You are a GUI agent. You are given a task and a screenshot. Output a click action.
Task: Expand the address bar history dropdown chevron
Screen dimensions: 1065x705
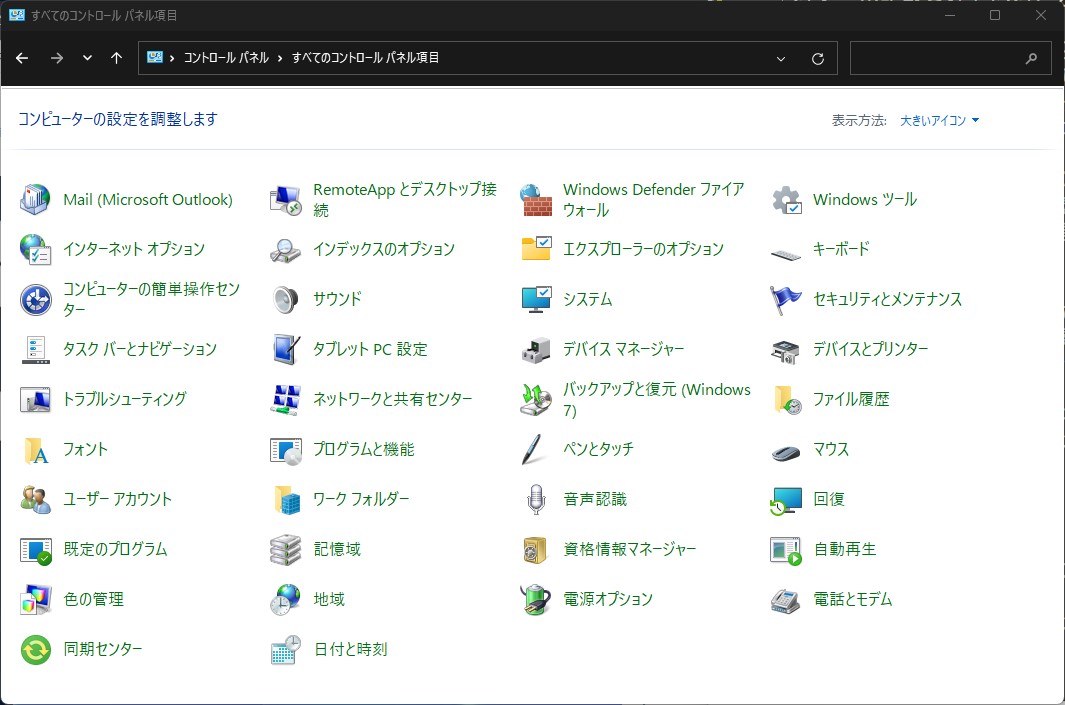(781, 58)
